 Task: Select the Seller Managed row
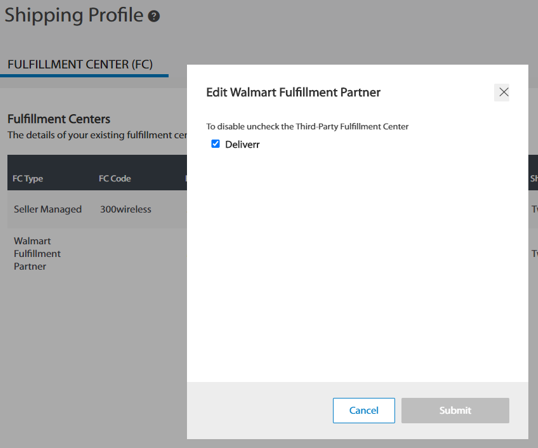pyautogui.click(x=97, y=209)
